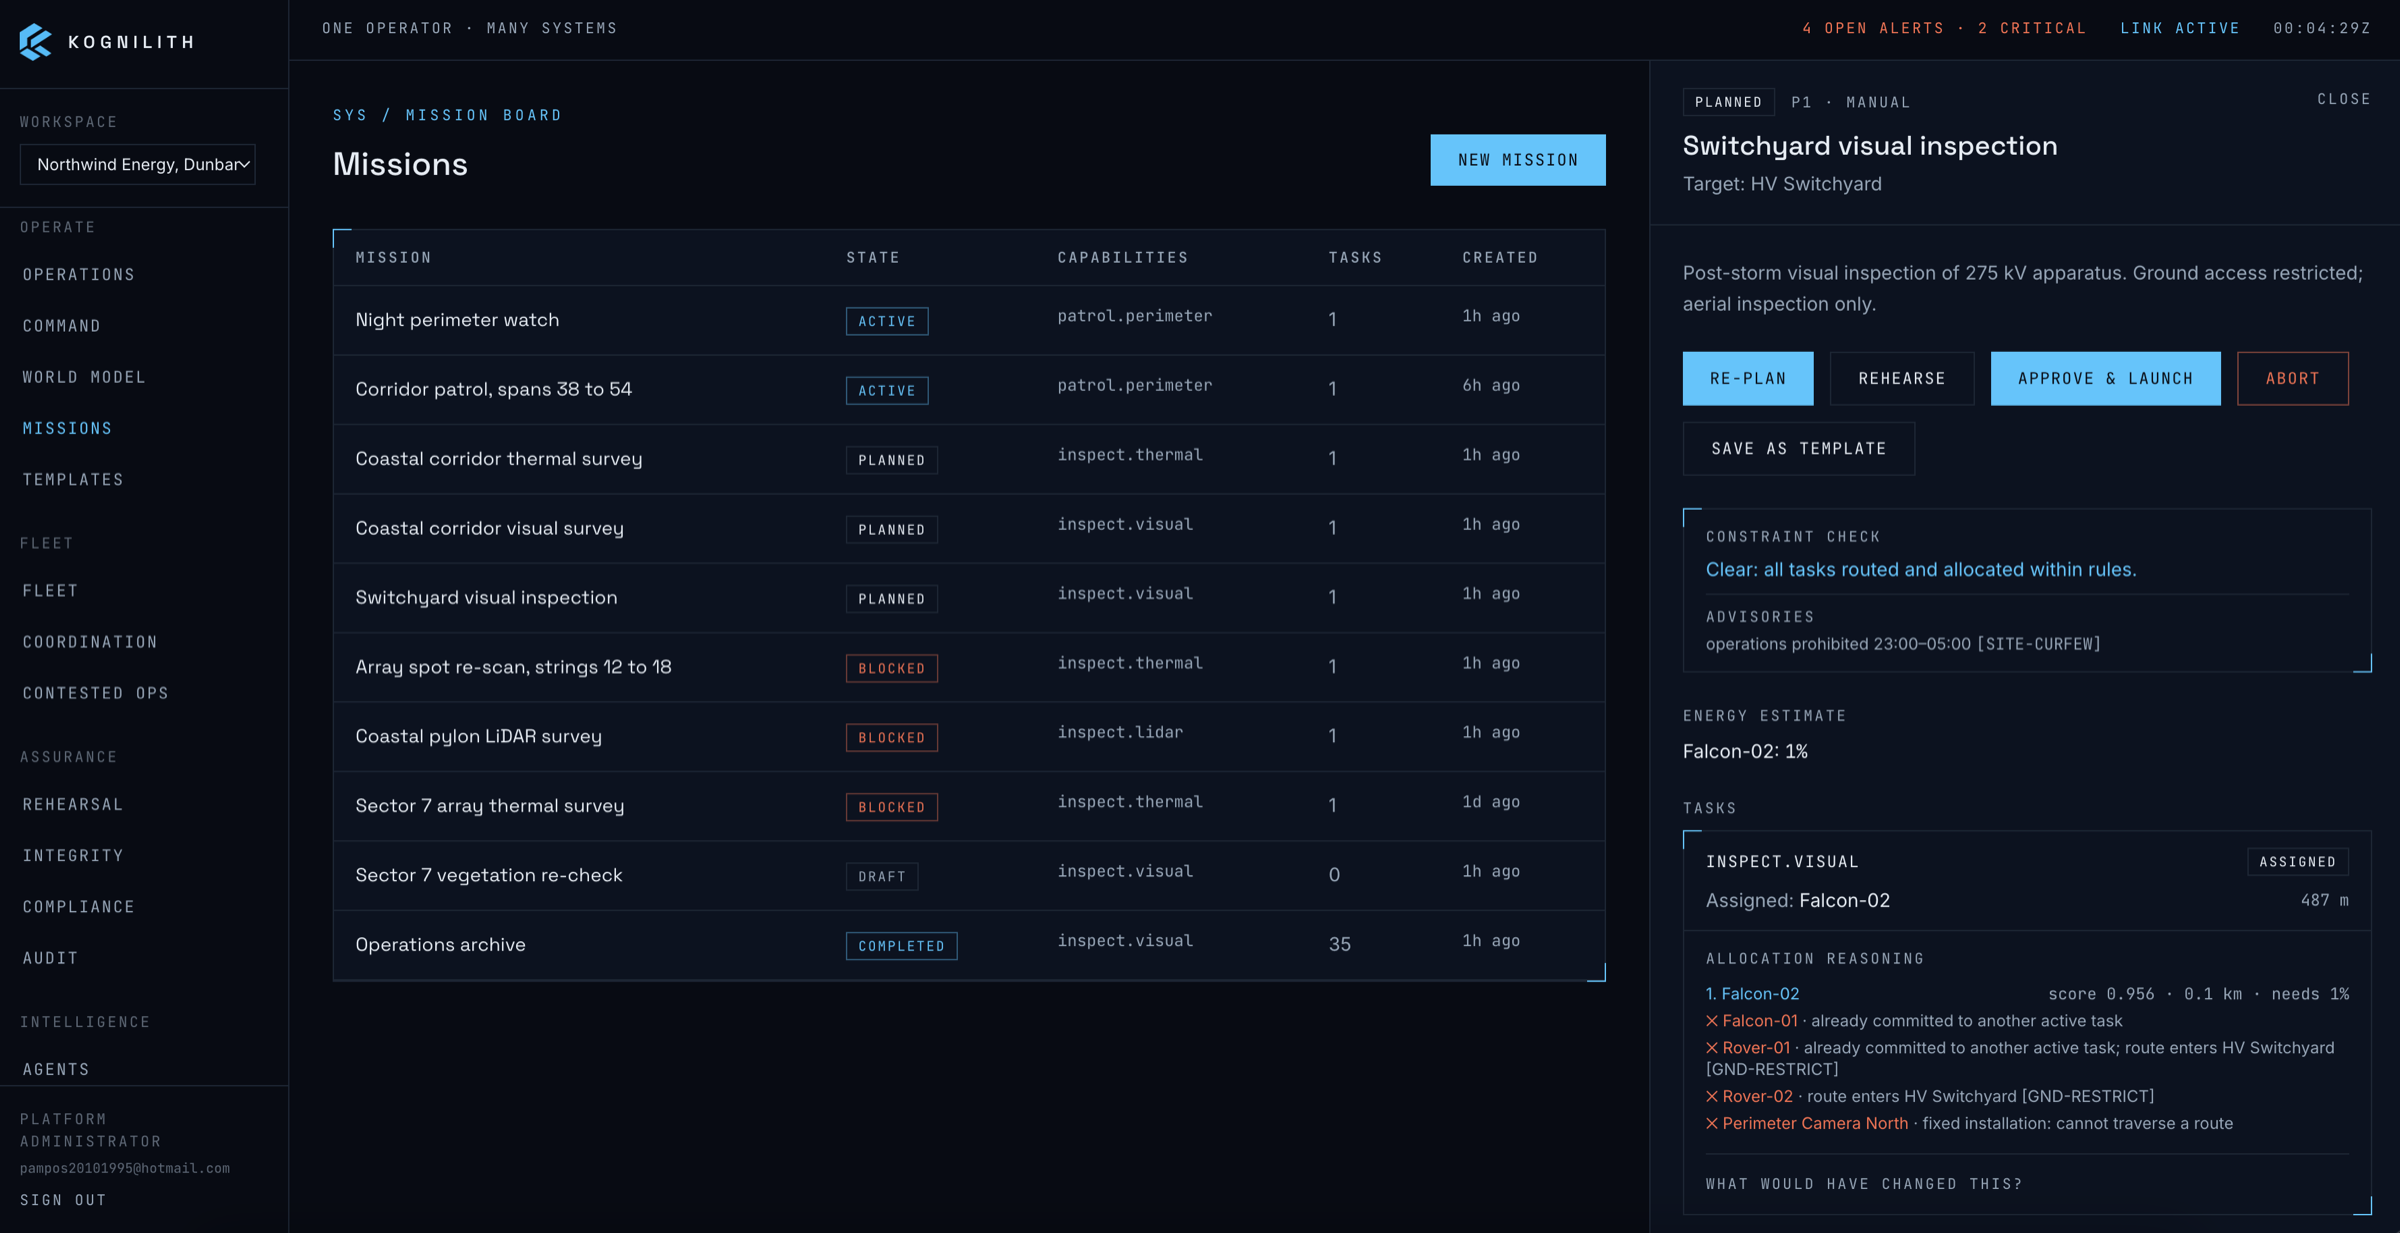Screen dimensions: 2400x1233
Task: Expand the What Would Have Changed This section
Action: (x=1864, y=1184)
